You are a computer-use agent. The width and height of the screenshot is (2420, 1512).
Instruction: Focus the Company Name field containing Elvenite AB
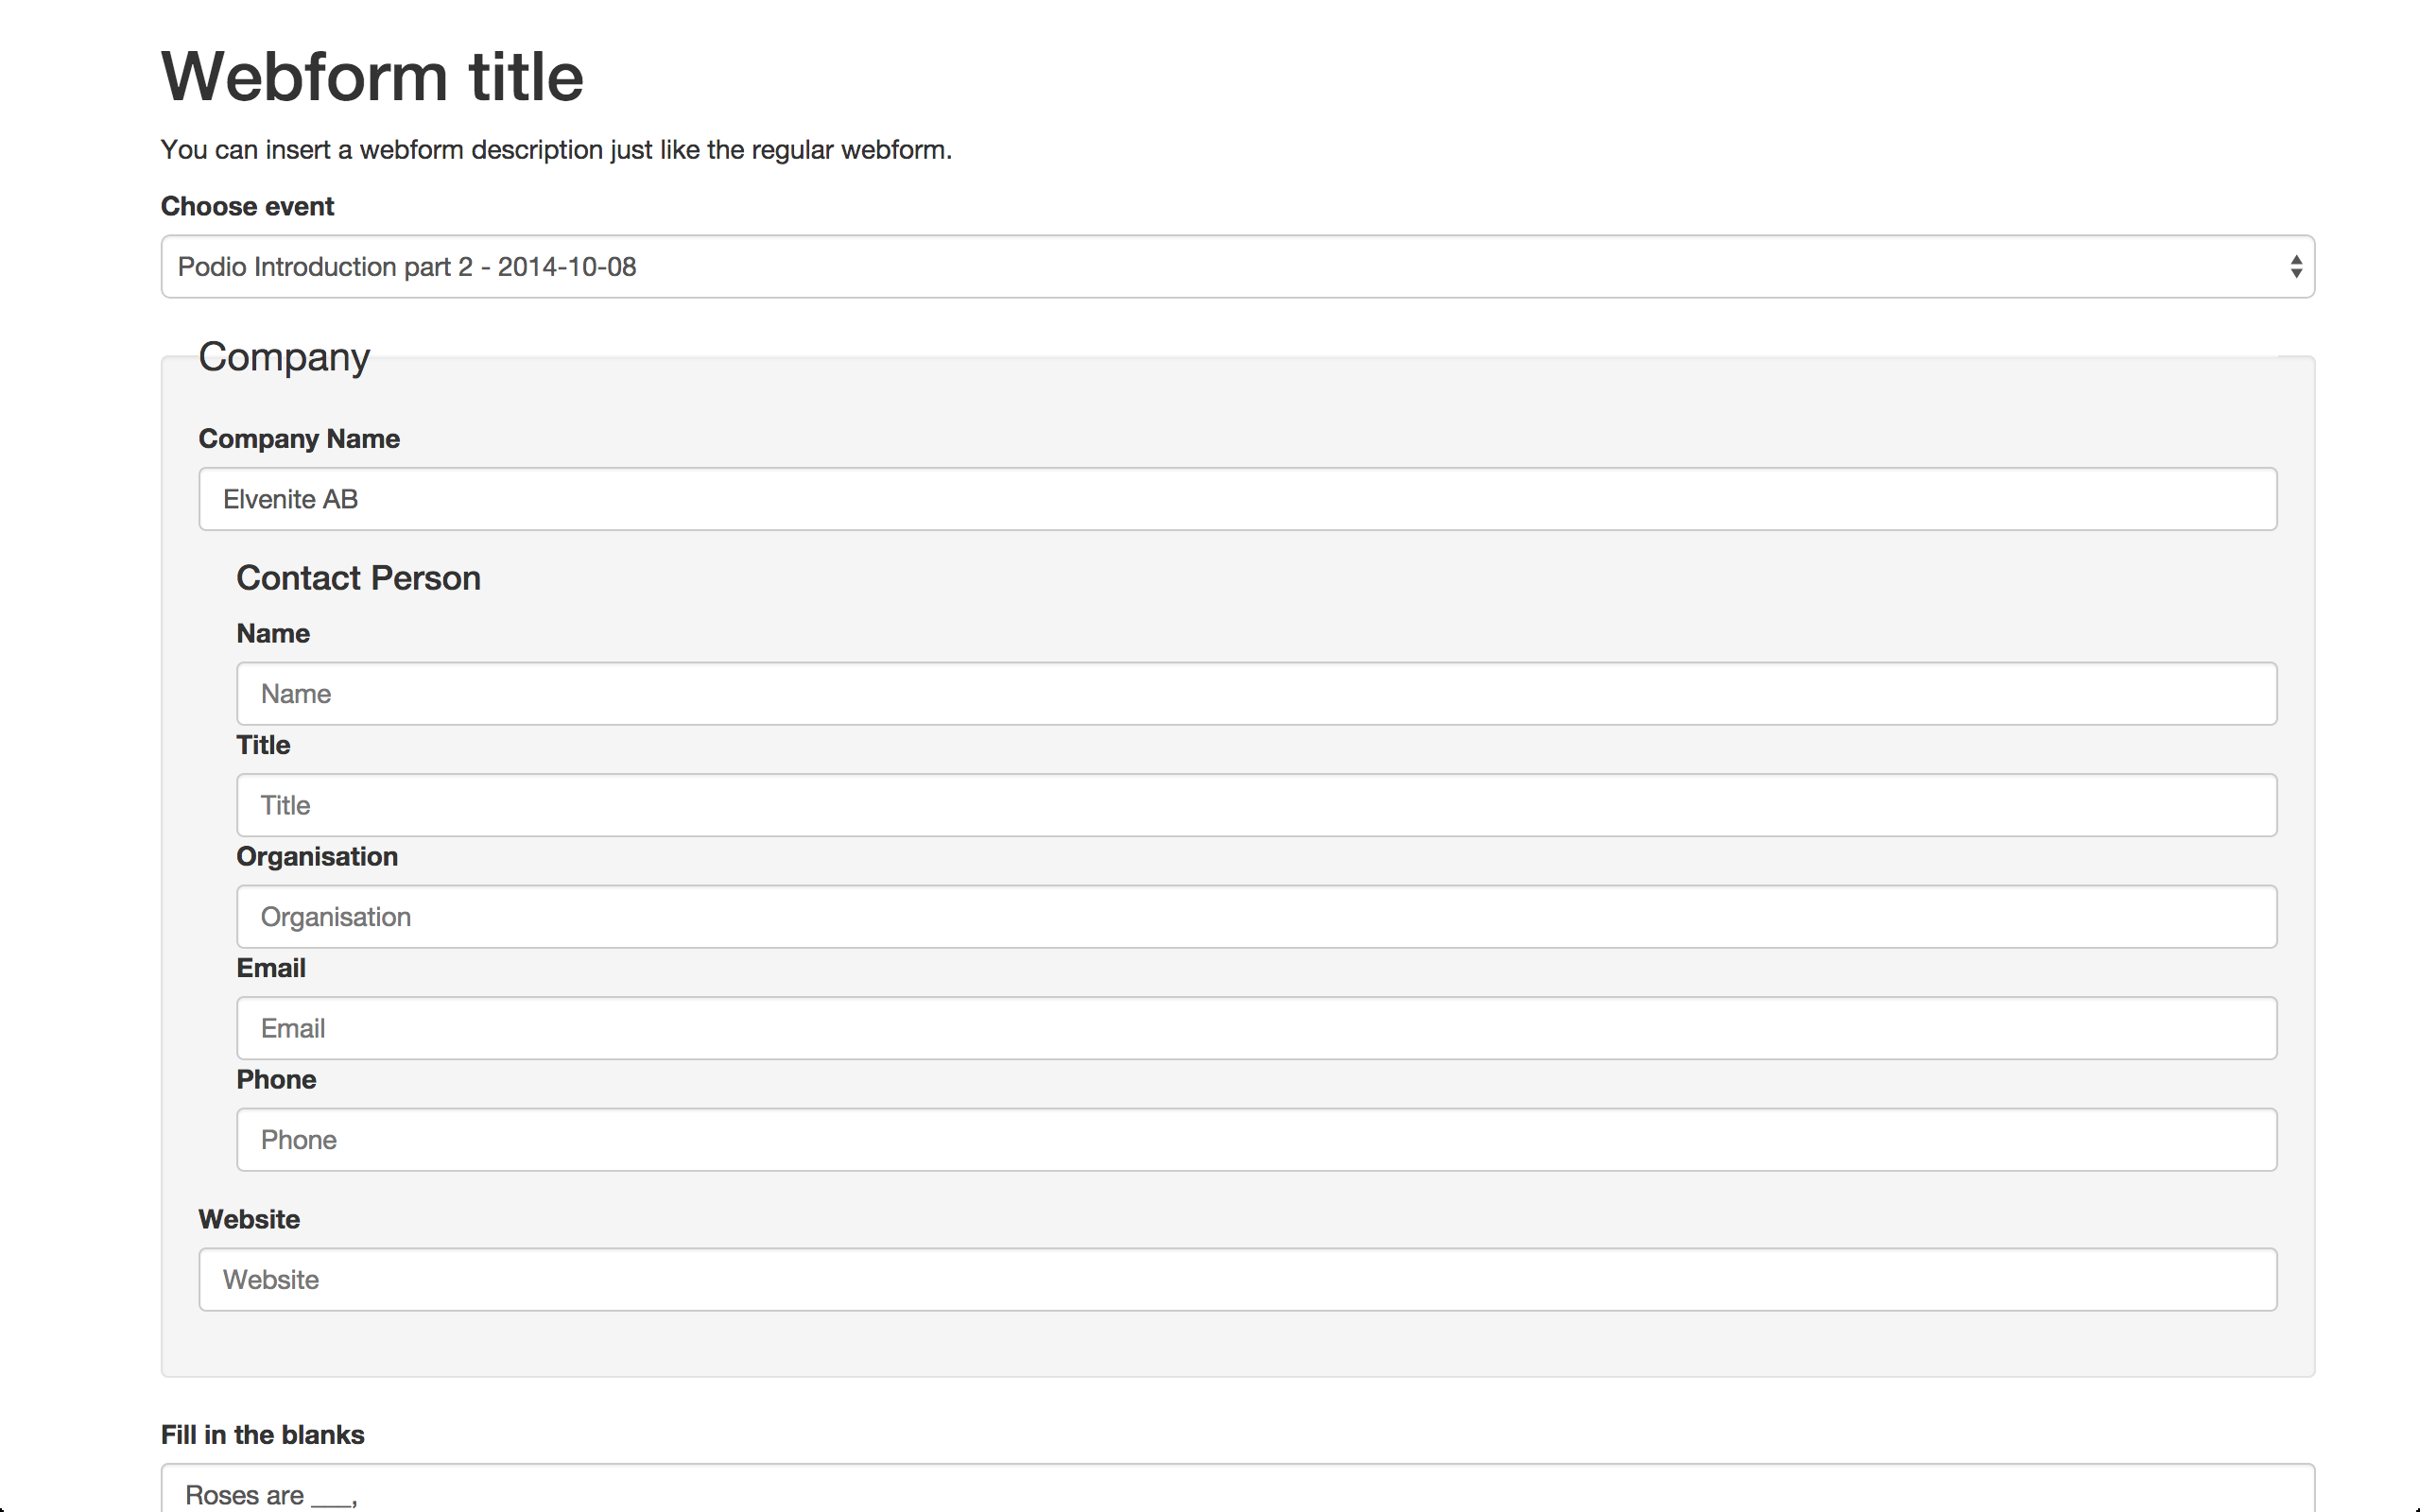1237,499
